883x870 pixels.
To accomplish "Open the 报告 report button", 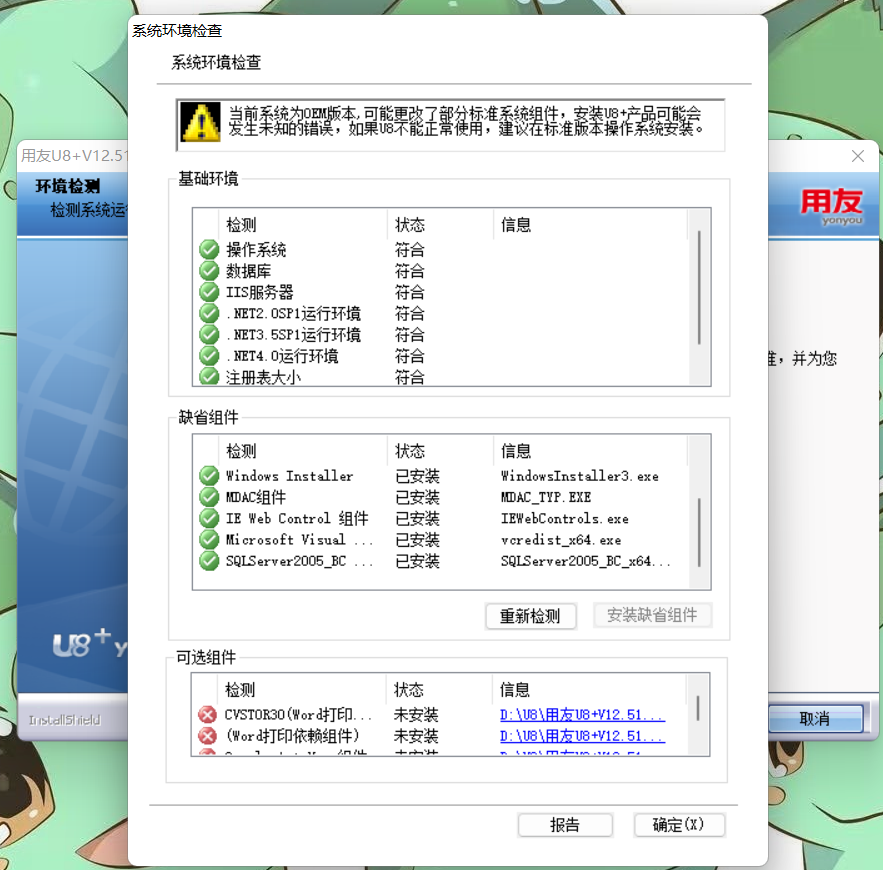I will [565, 825].
